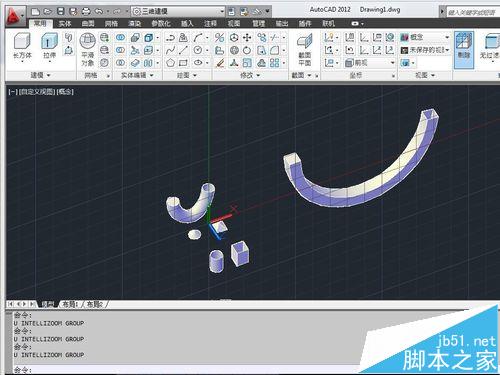500x375 pixels.
Task: Select the Polygon draw tool
Action: click(x=170, y=63)
